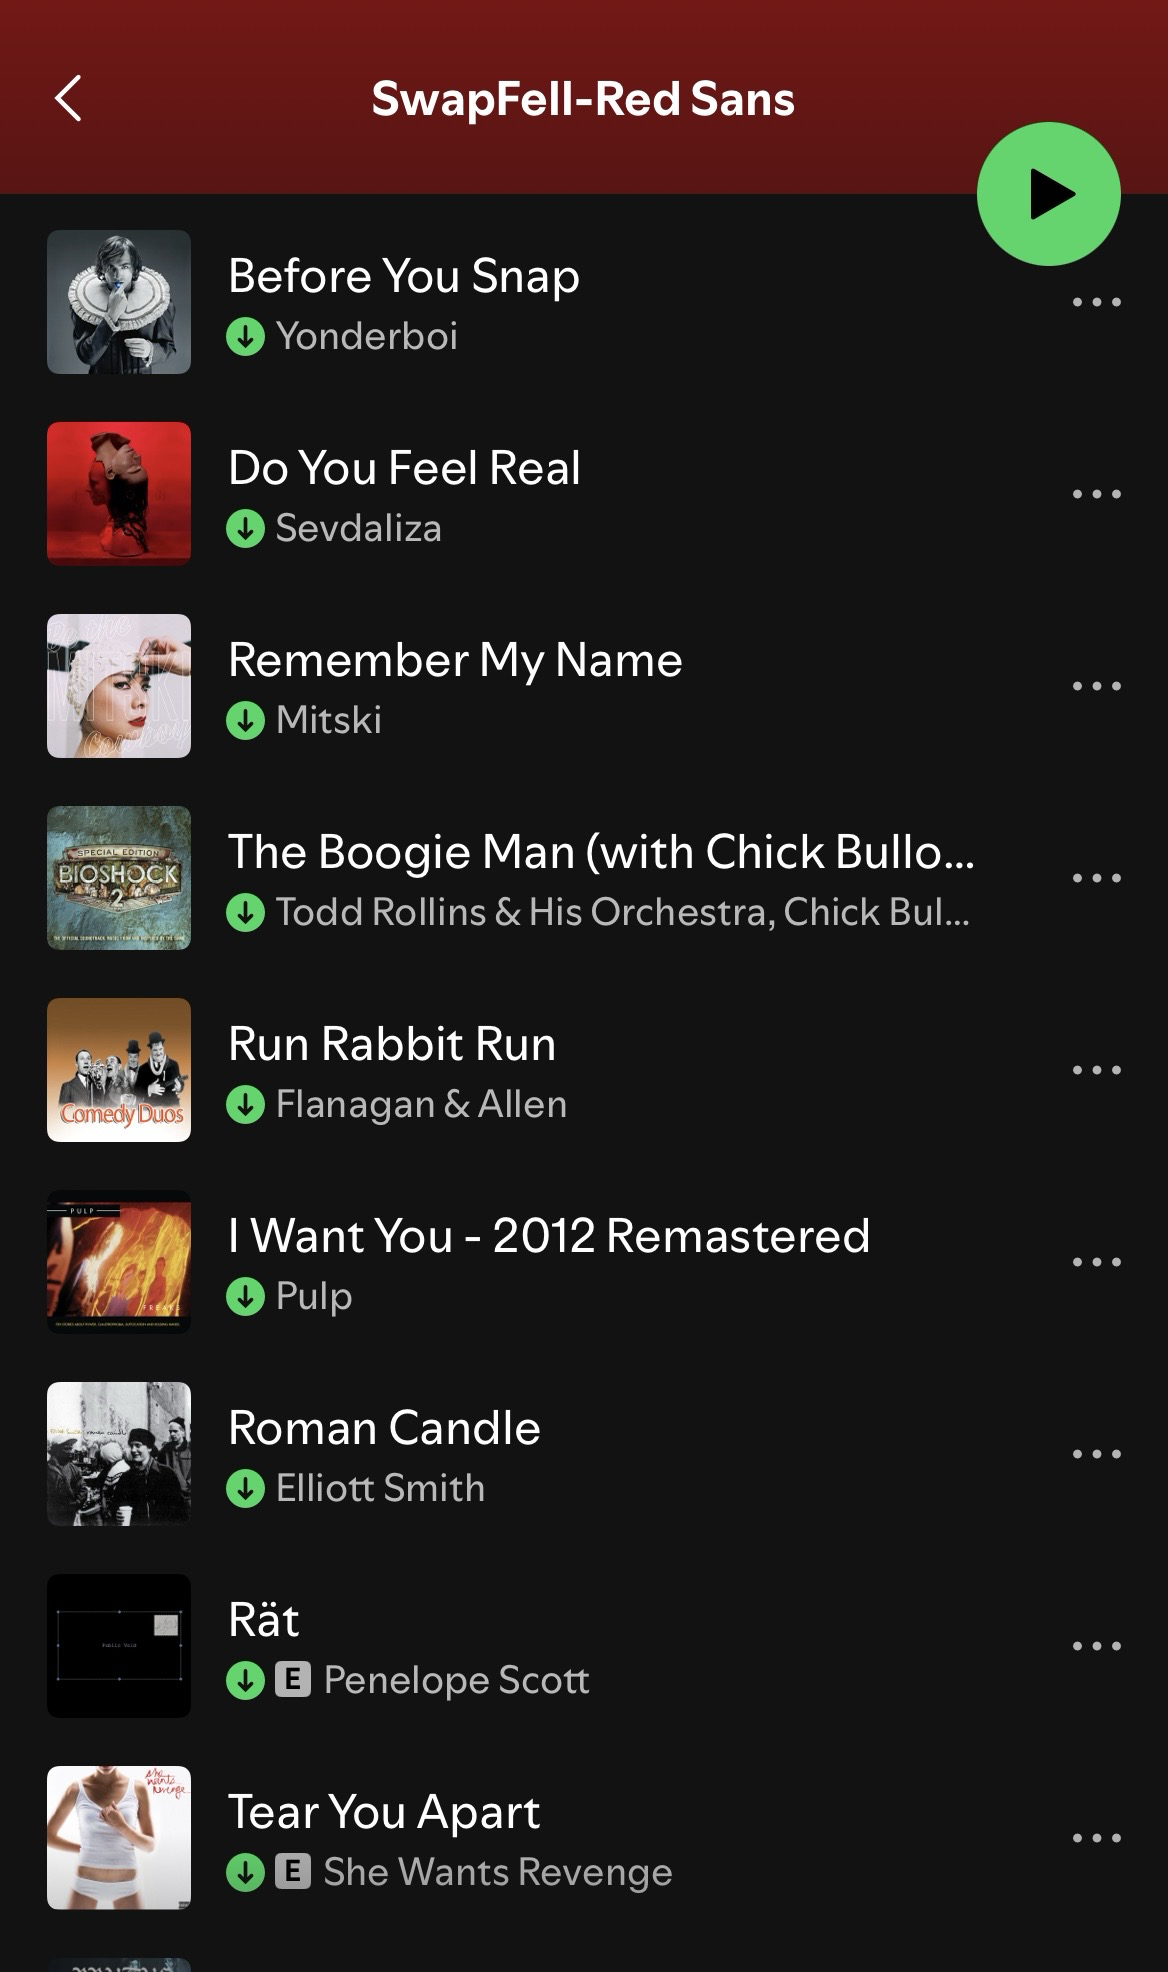This screenshot has width=1168, height=1972.
Task: Open three-dot menu for Remember My Name
Action: [x=1096, y=686]
